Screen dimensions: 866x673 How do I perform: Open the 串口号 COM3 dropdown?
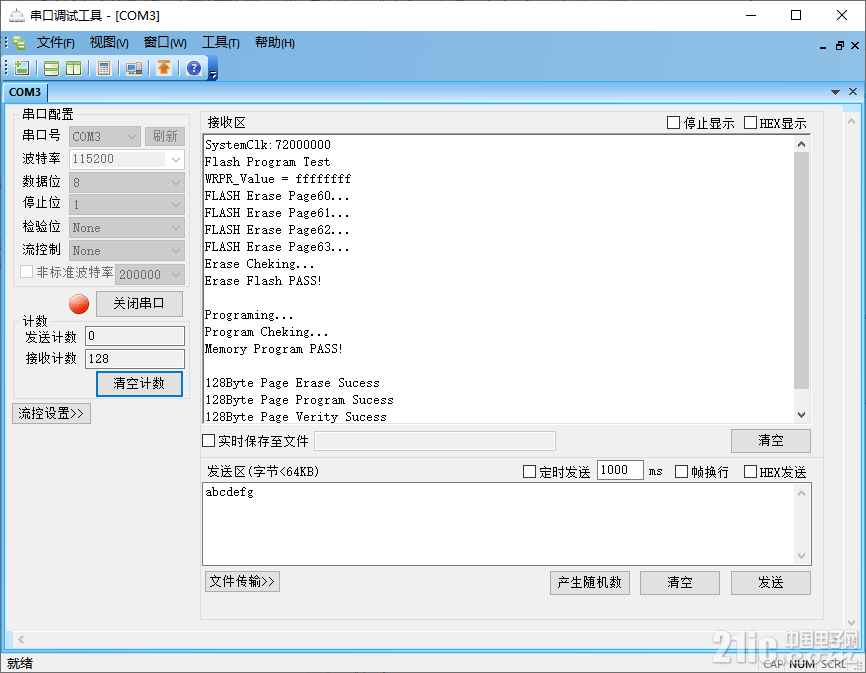point(105,136)
